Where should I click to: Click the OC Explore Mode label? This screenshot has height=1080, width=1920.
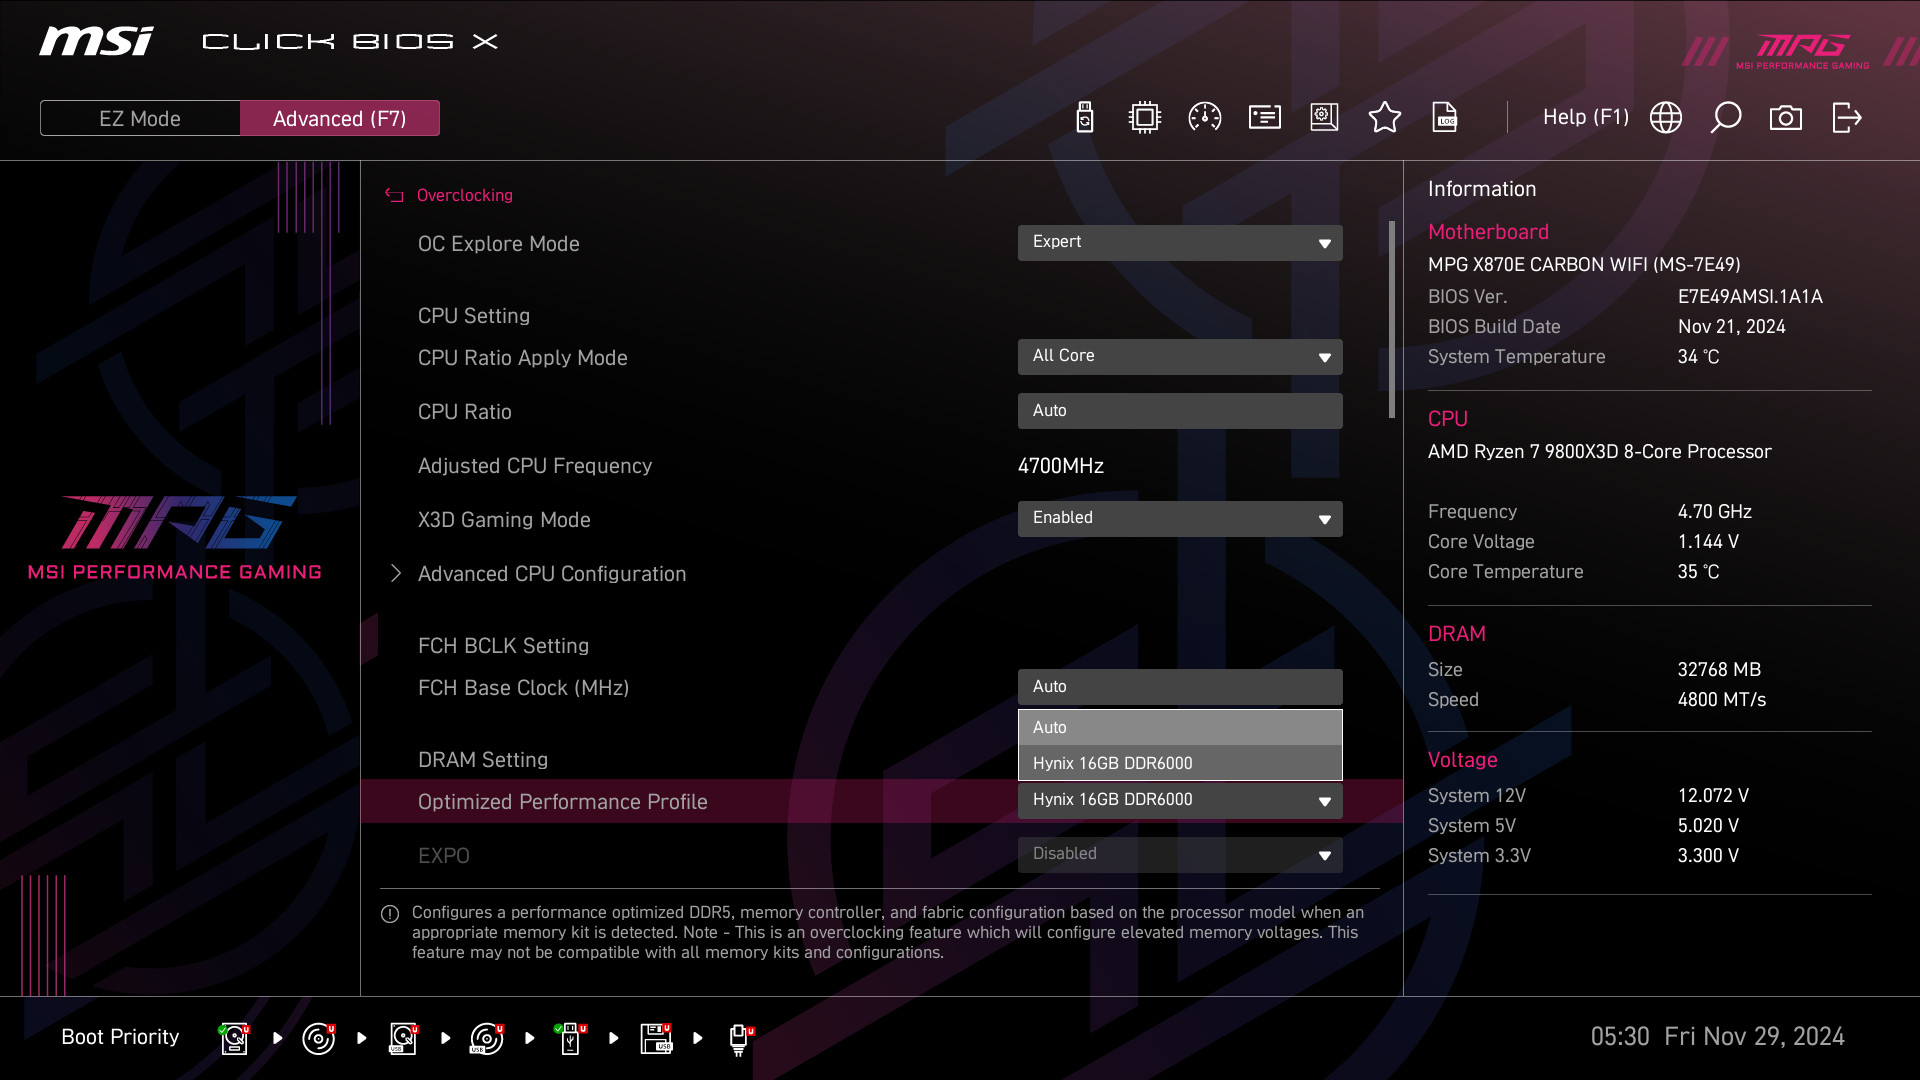(x=498, y=244)
